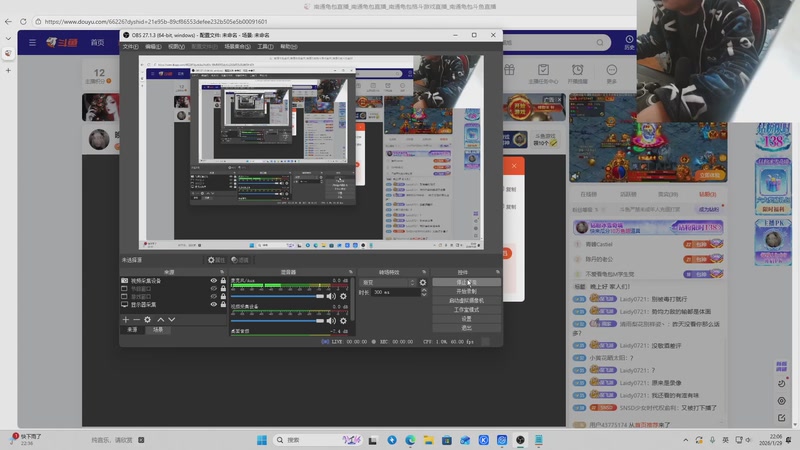Click the browser address bar URL

[x=156, y=21]
